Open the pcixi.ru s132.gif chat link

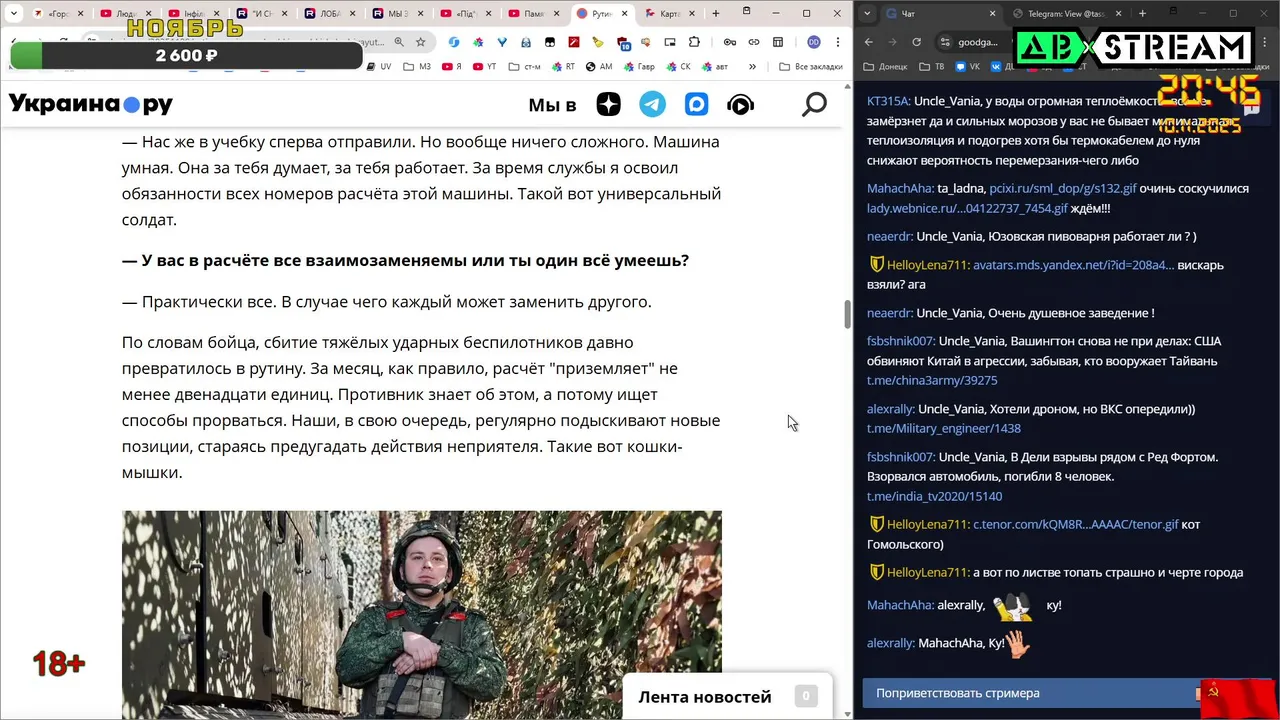tap(1063, 188)
